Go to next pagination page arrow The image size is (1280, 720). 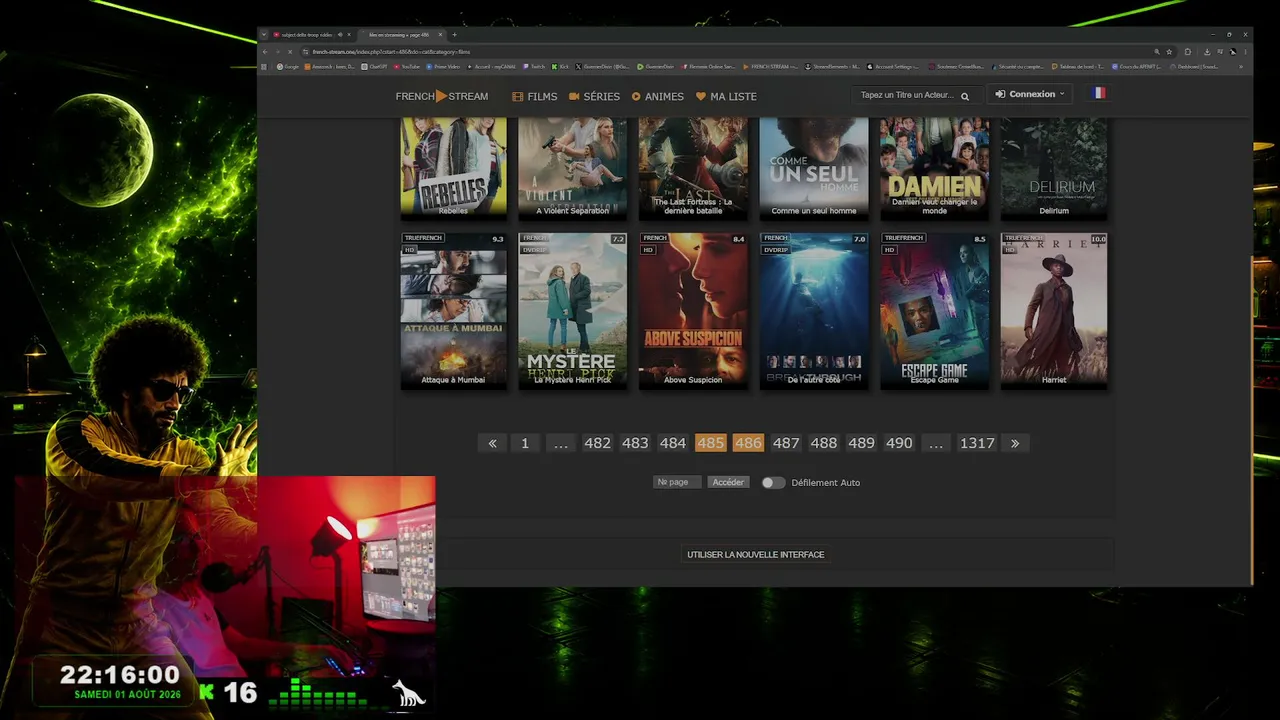1015,443
